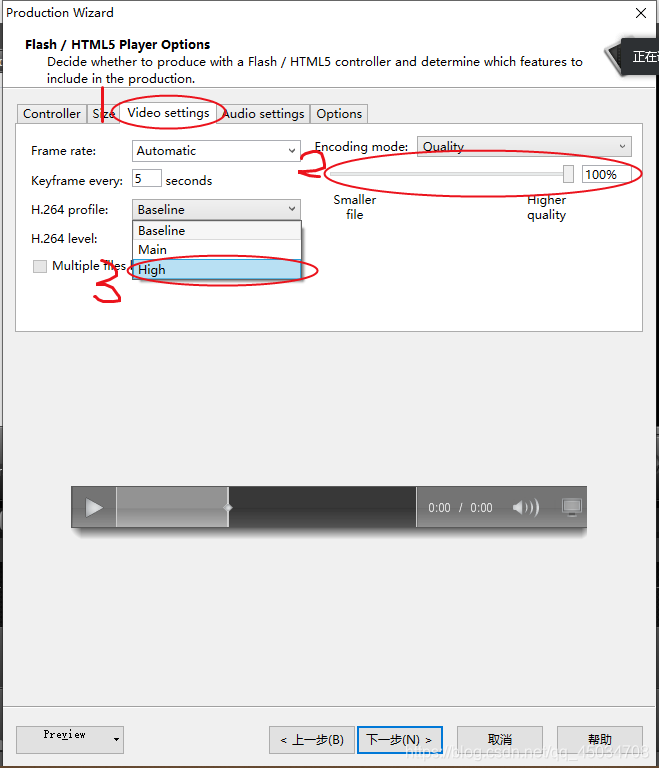The width and height of the screenshot is (659, 771).
Task: Switch to the Controller tab
Action: [52, 114]
